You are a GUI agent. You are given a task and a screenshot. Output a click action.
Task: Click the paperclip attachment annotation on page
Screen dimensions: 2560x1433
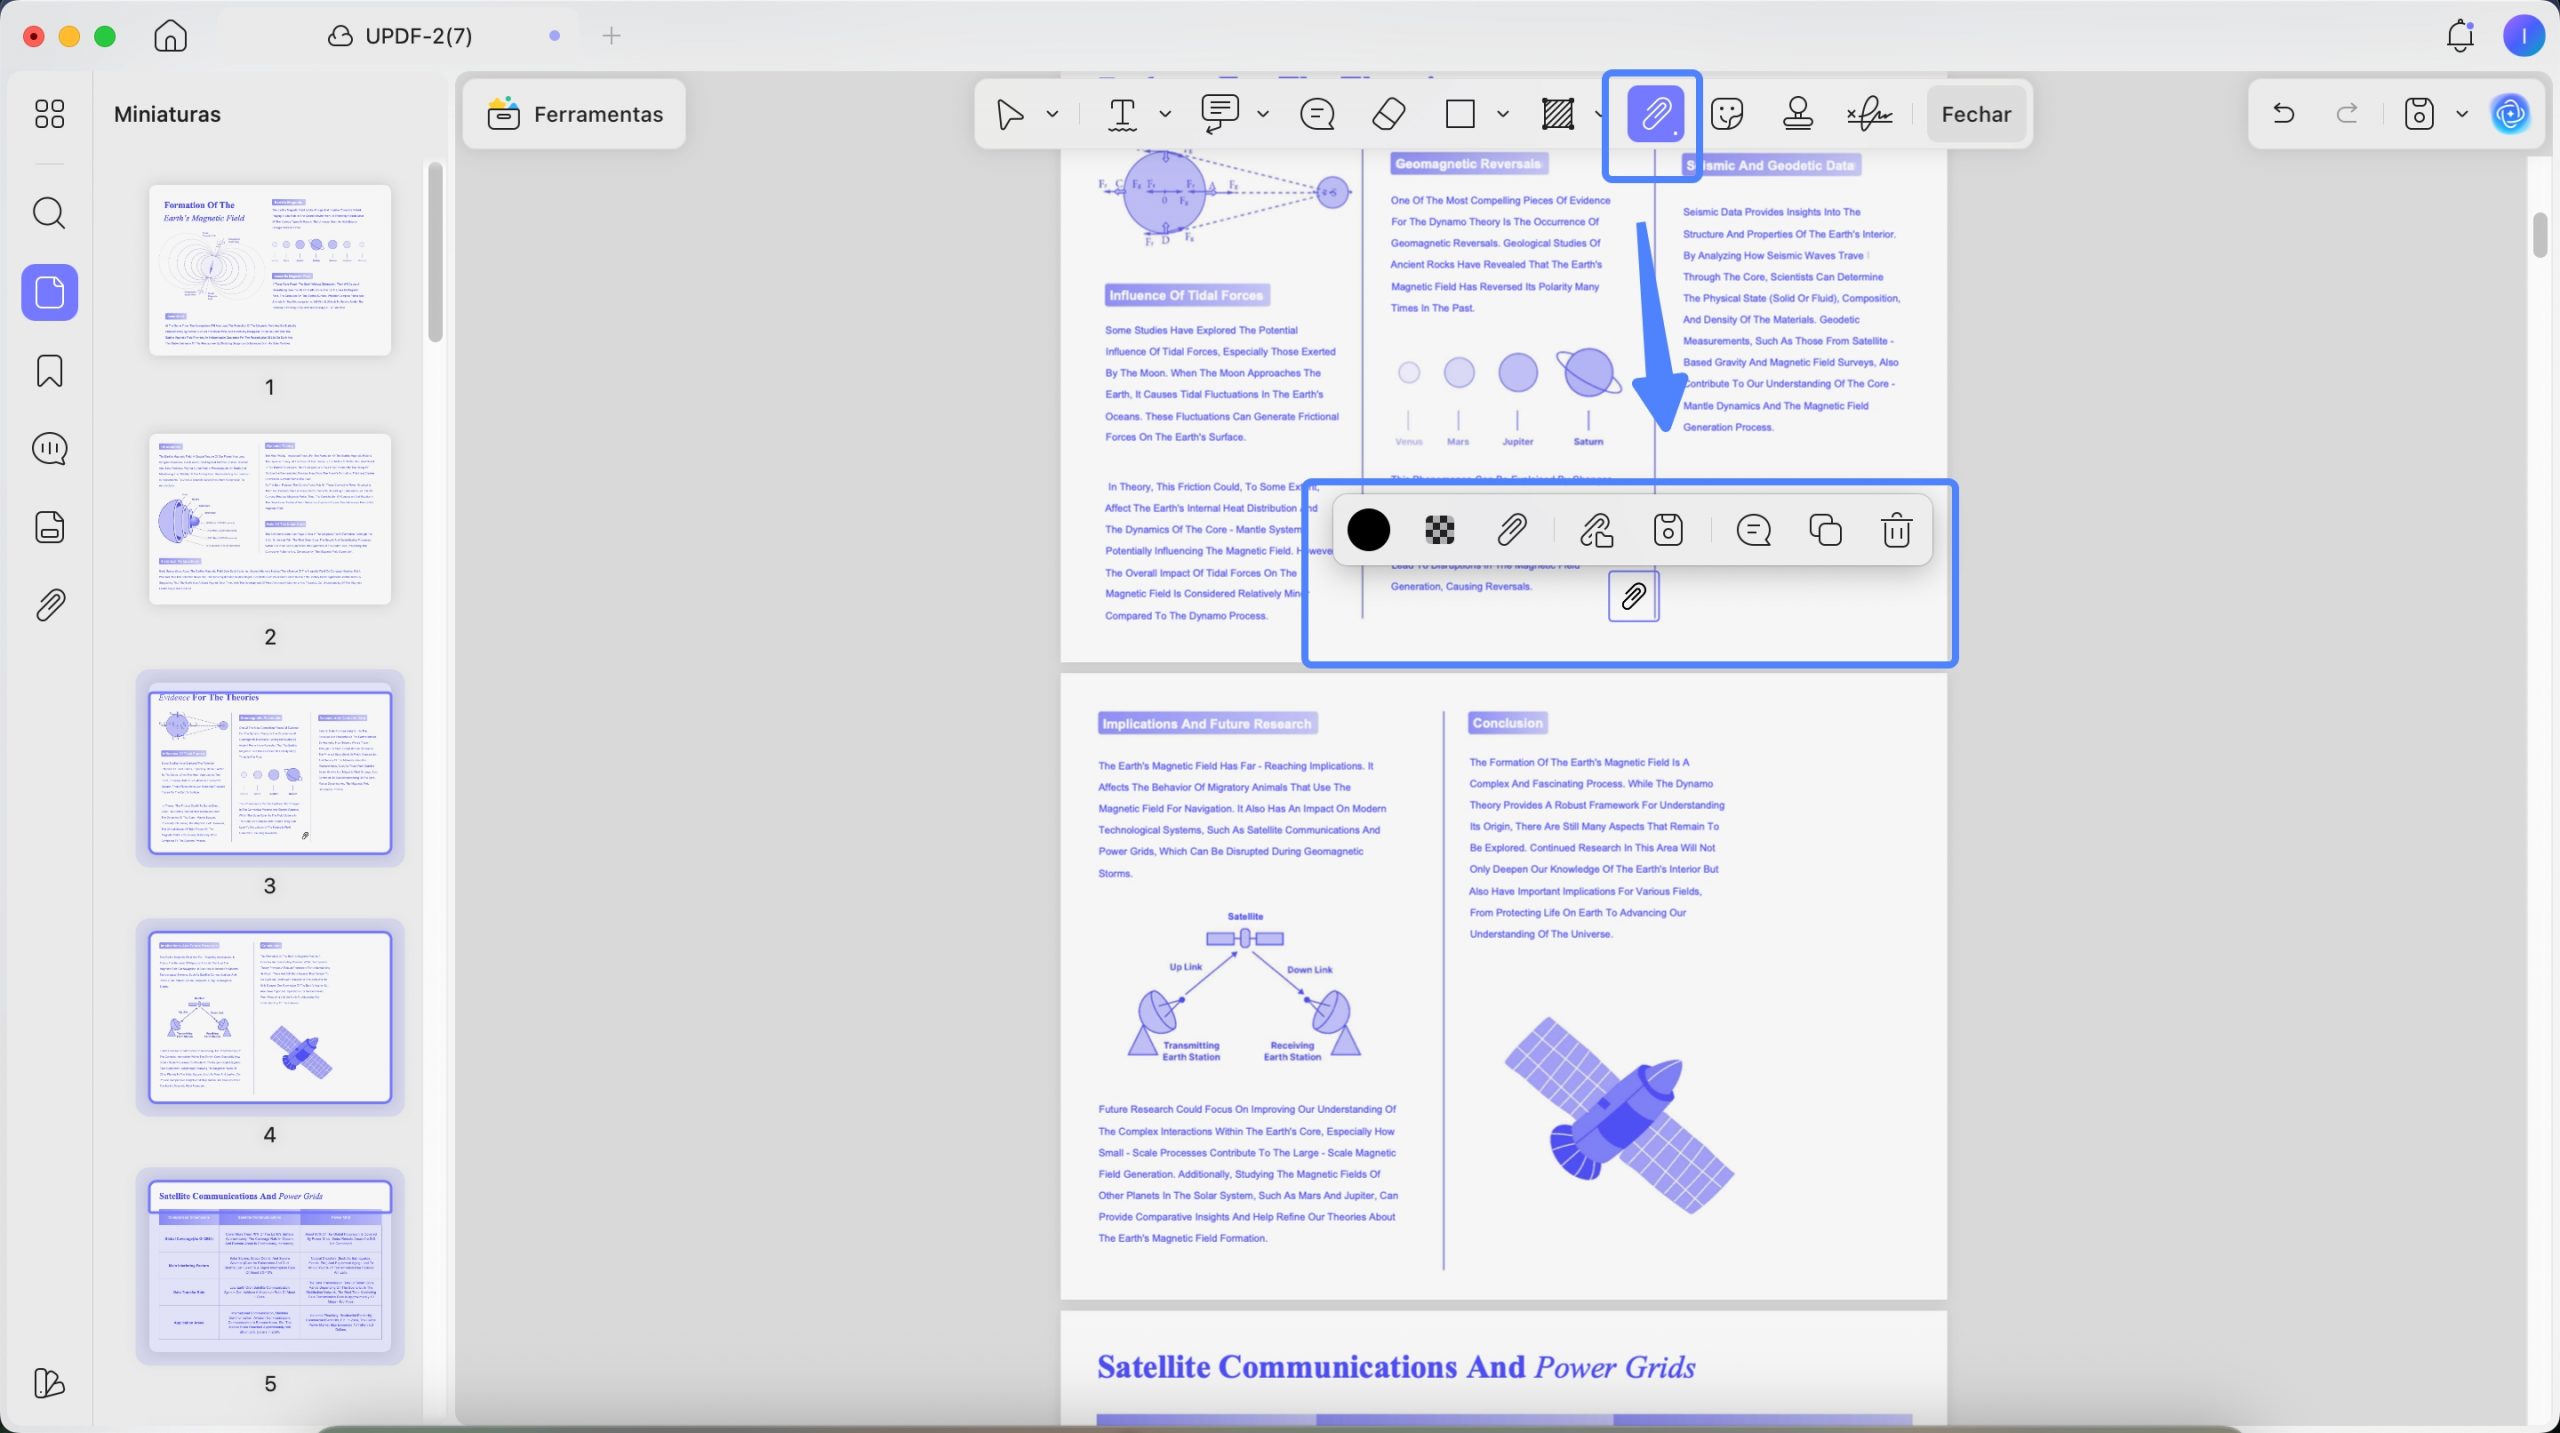[x=1633, y=596]
